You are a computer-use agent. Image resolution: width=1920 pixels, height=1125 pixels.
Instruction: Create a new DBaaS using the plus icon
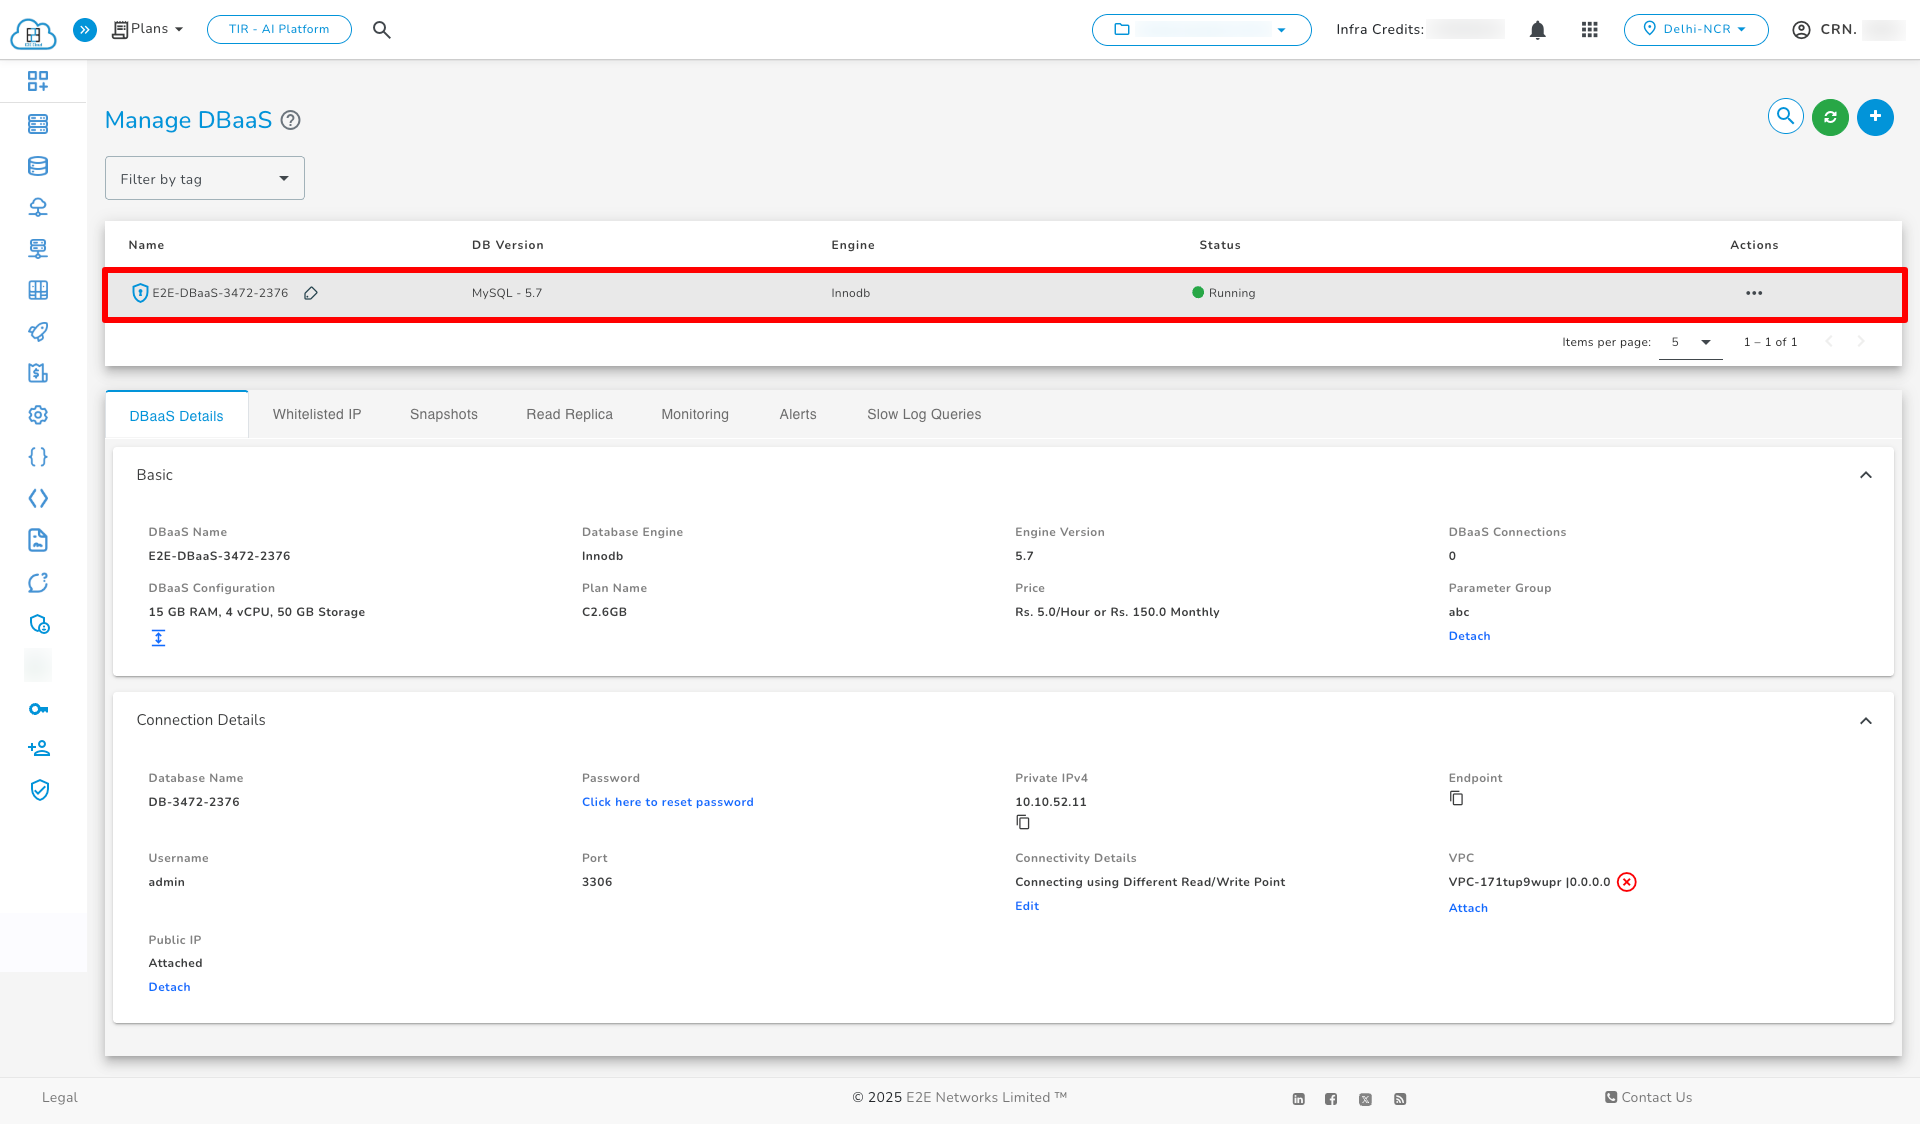tap(1875, 117)
